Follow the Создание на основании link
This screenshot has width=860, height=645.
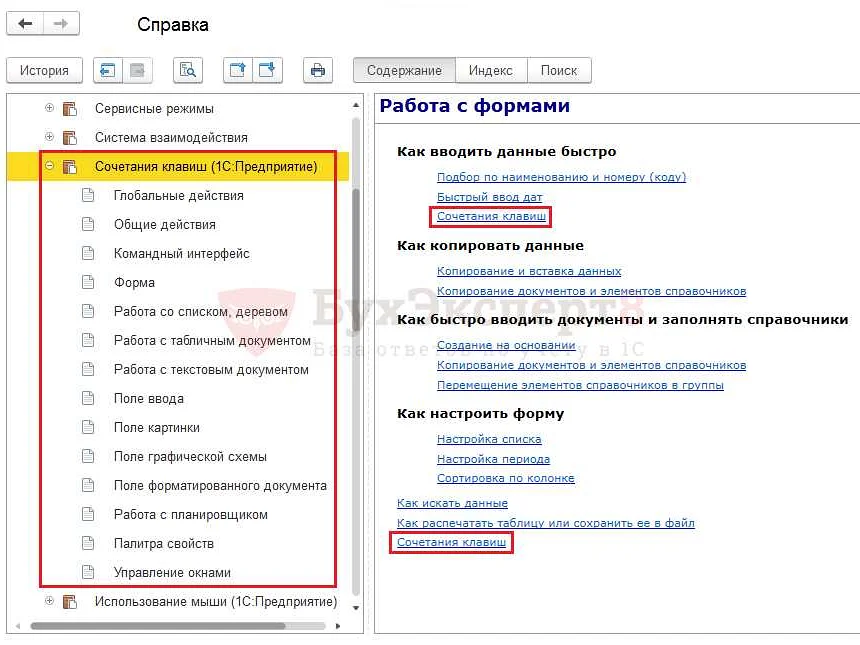coord(506,346)
